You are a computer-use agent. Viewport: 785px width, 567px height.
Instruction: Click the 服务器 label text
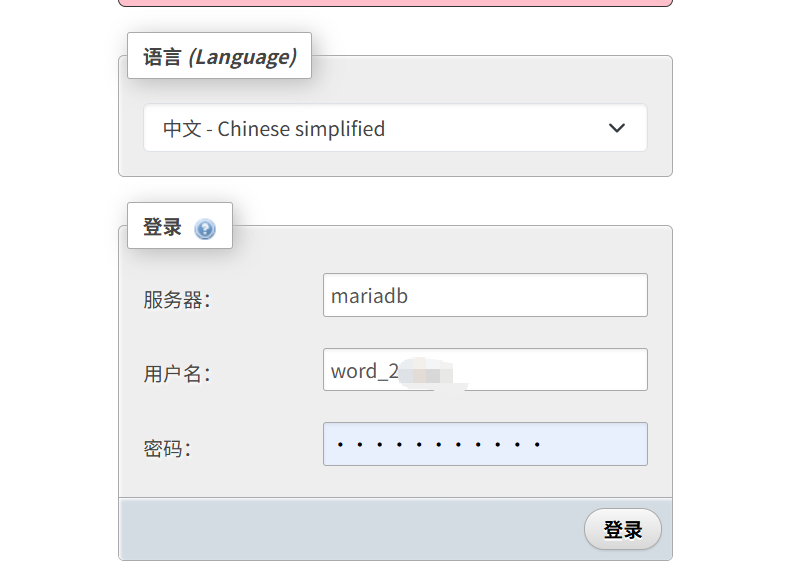coord(176,299)
